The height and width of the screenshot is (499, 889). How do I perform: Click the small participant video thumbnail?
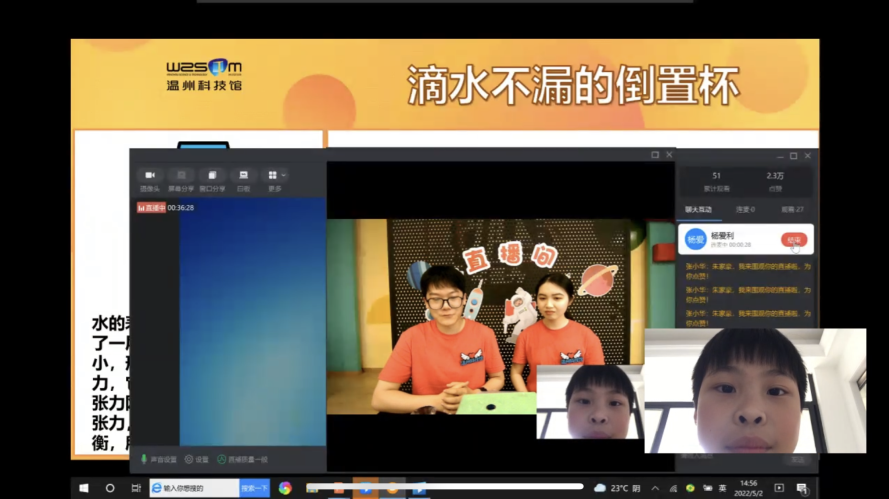click(x=587, y=402)
